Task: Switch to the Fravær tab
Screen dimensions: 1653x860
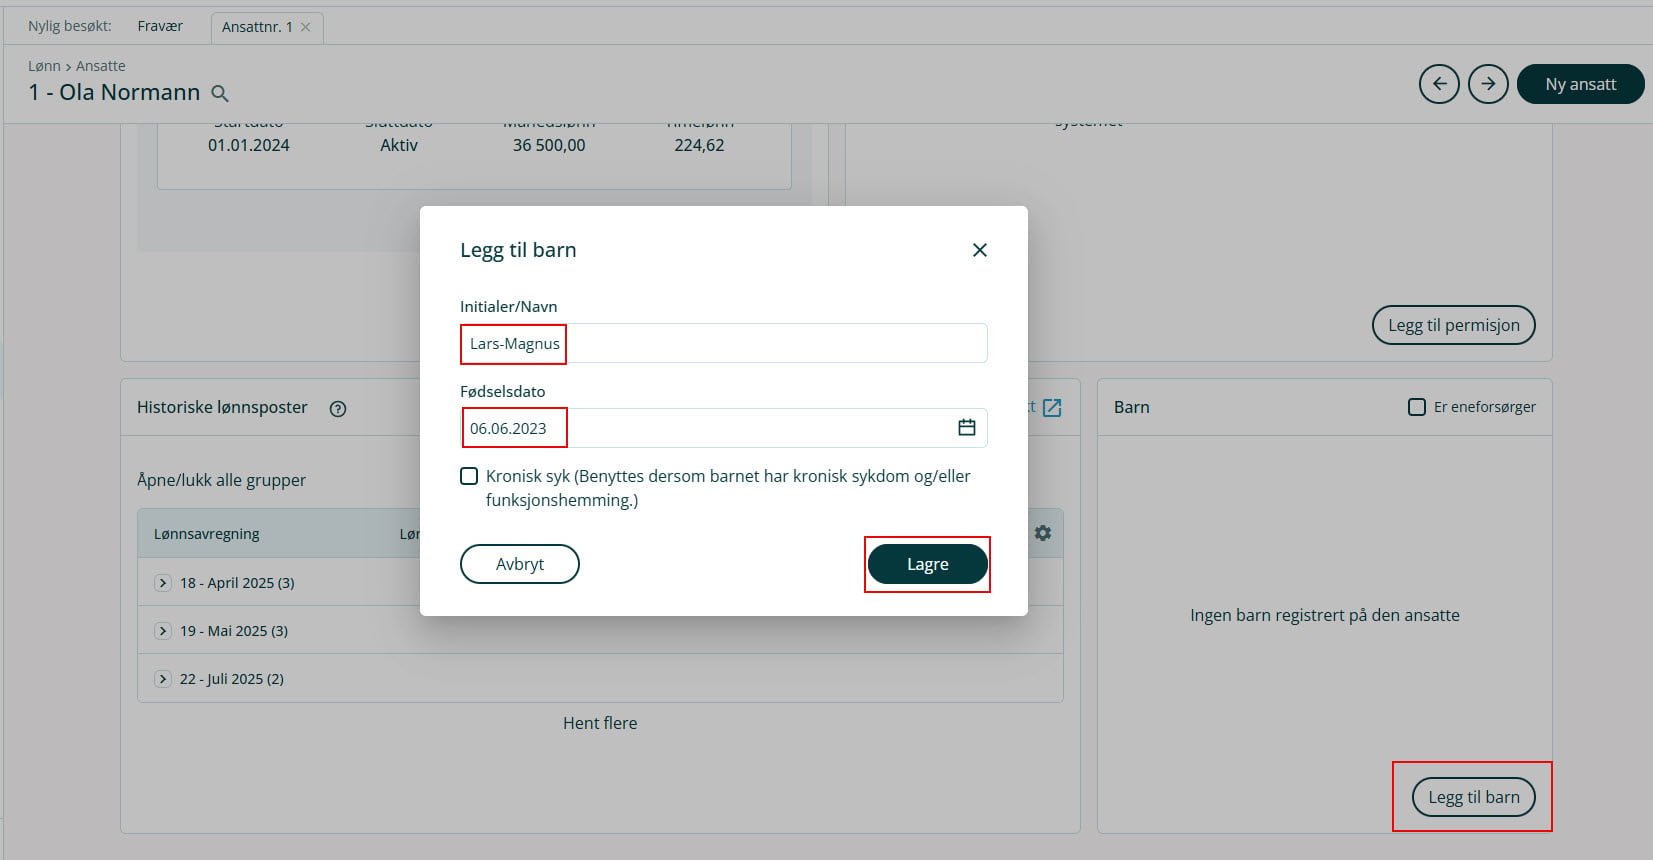Action: click(x=160, y=26)
